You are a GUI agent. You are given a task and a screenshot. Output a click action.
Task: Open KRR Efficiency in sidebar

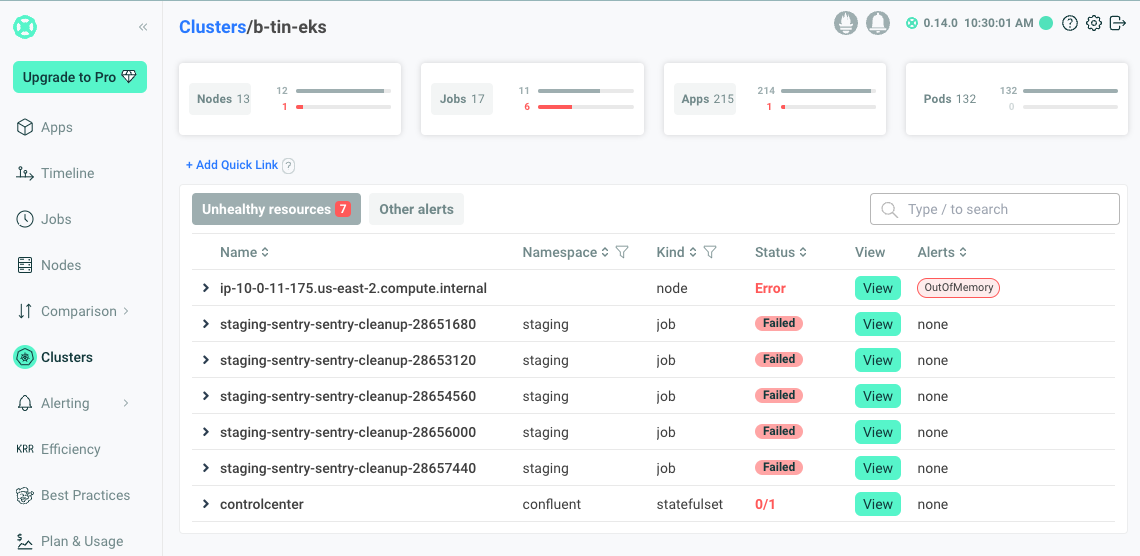(70, 449)
